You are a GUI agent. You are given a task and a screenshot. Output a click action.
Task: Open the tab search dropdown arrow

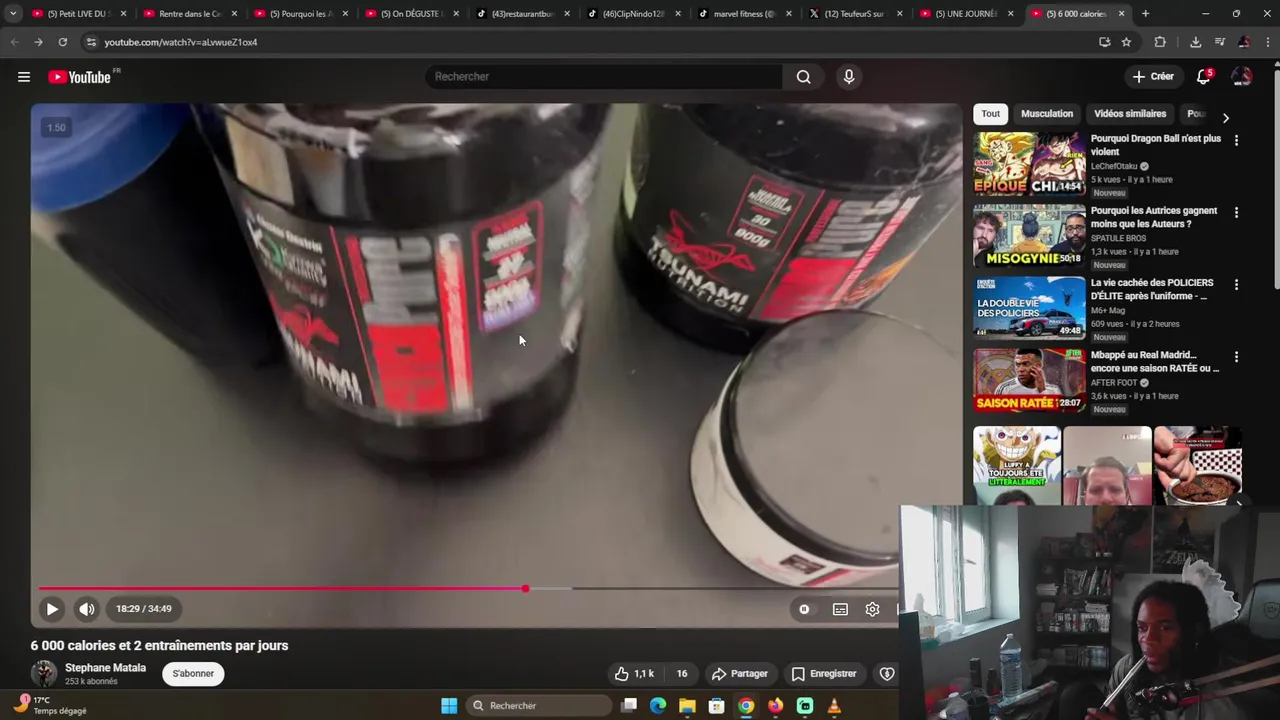point(13,14)
